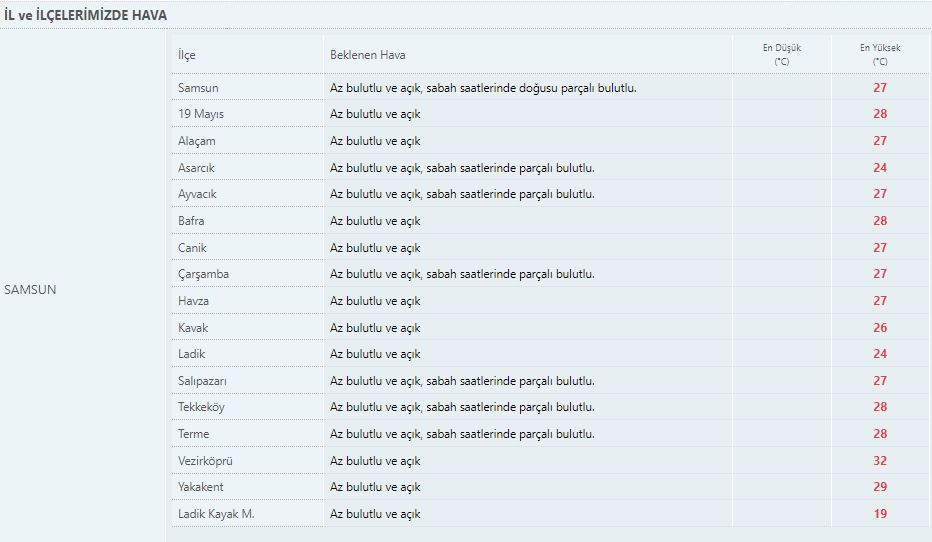
Task: Click the high temperature 27 for Salıpazarı
Action: point(880,380)
